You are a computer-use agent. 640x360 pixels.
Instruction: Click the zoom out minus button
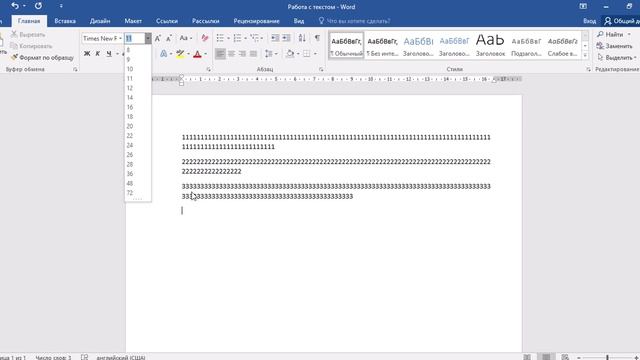[579, 357]
